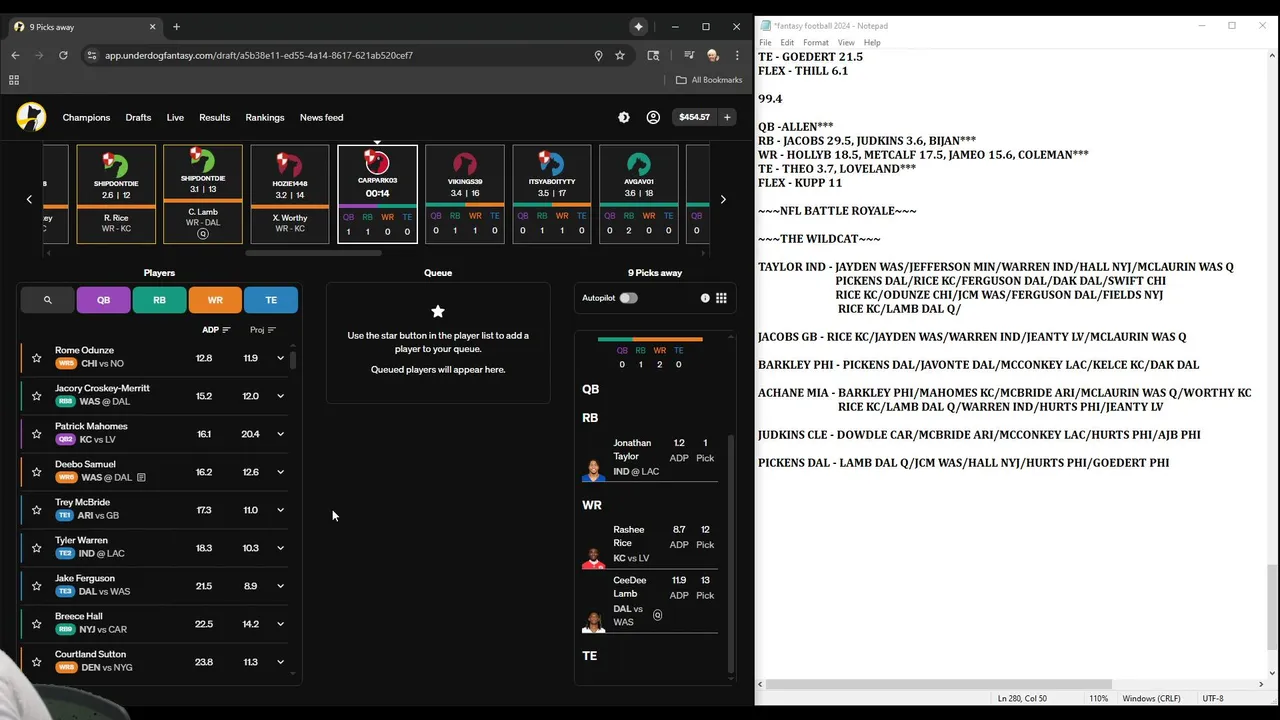Open the Drafts nav item
This screenshot has width=1280, height=720.
click(138, 117)
